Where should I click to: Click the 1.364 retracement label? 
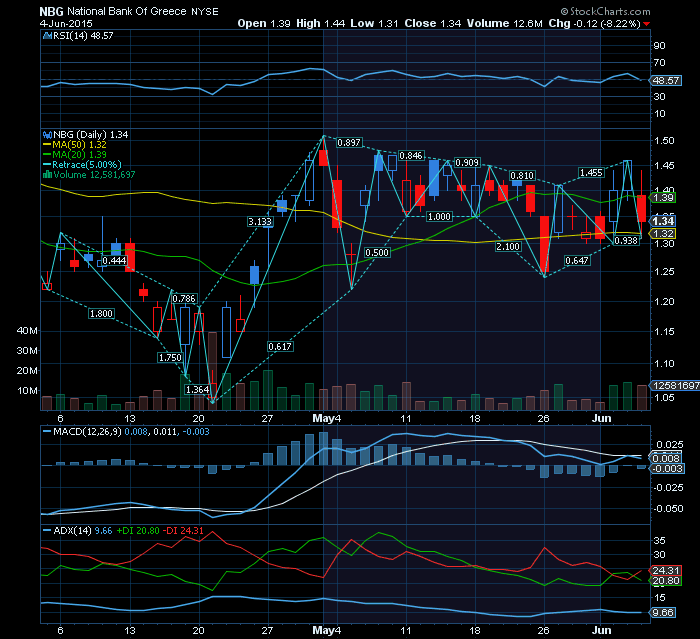[x=197, y=389]
